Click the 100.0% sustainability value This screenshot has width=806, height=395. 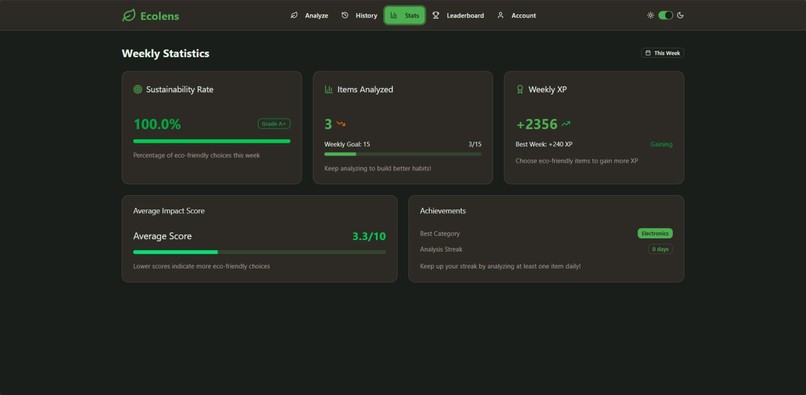[x=157, y=124]
